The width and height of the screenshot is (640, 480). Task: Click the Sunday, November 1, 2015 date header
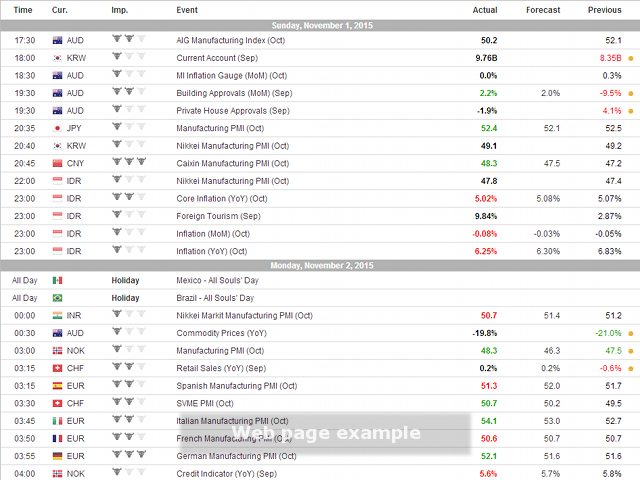pos(322,25)
